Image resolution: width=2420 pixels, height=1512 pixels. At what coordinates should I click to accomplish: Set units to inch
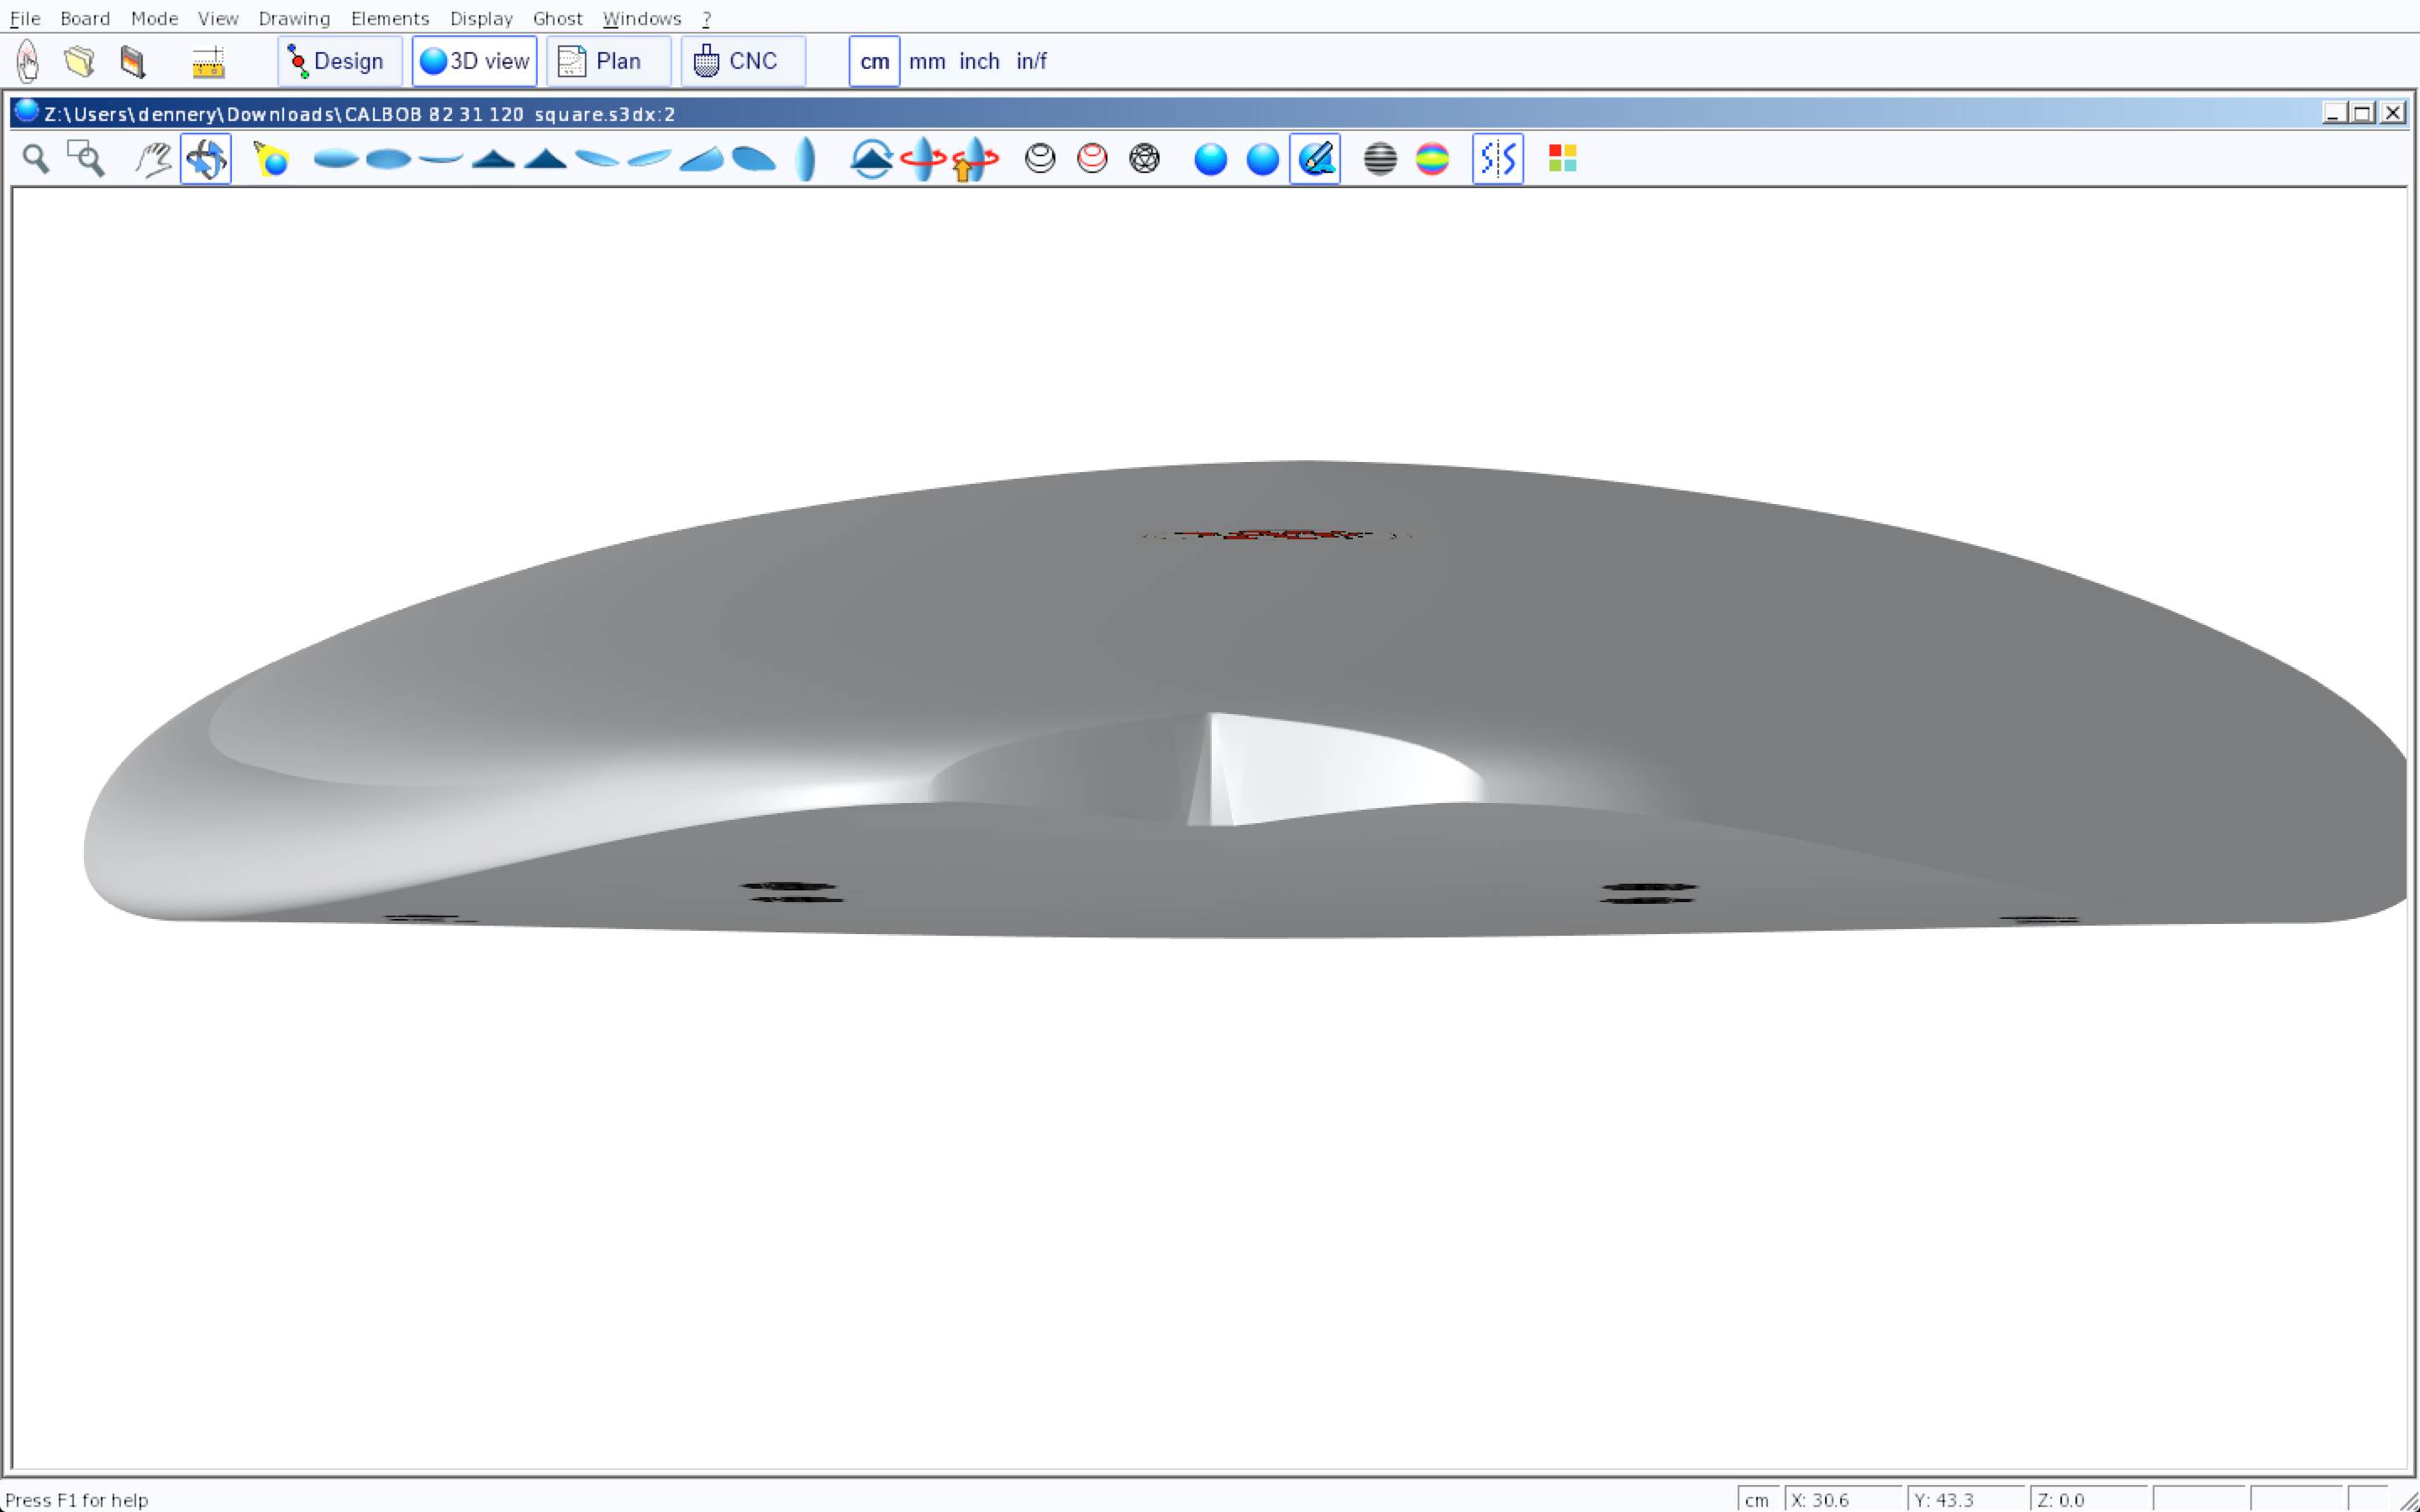point(979,62)
